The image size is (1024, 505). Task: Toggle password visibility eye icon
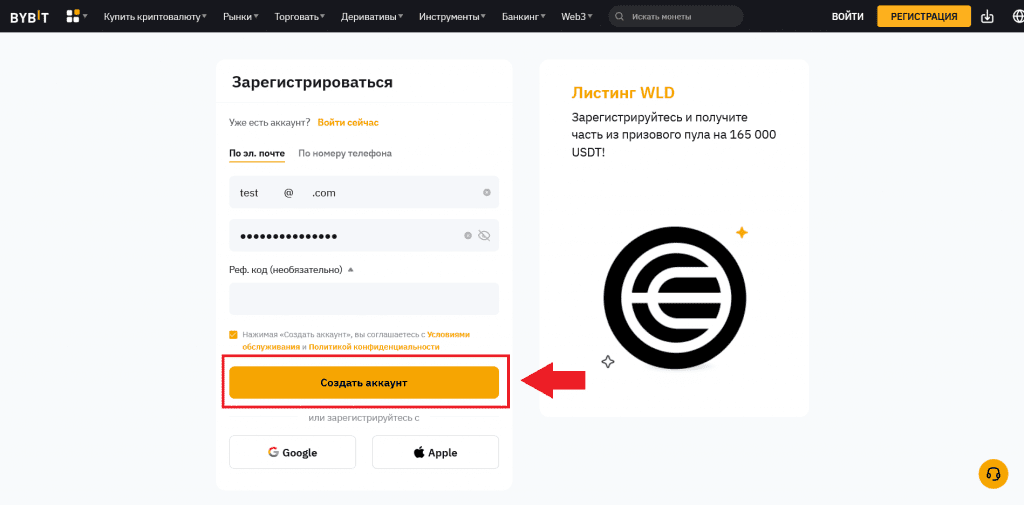click(x=484, y=236)
